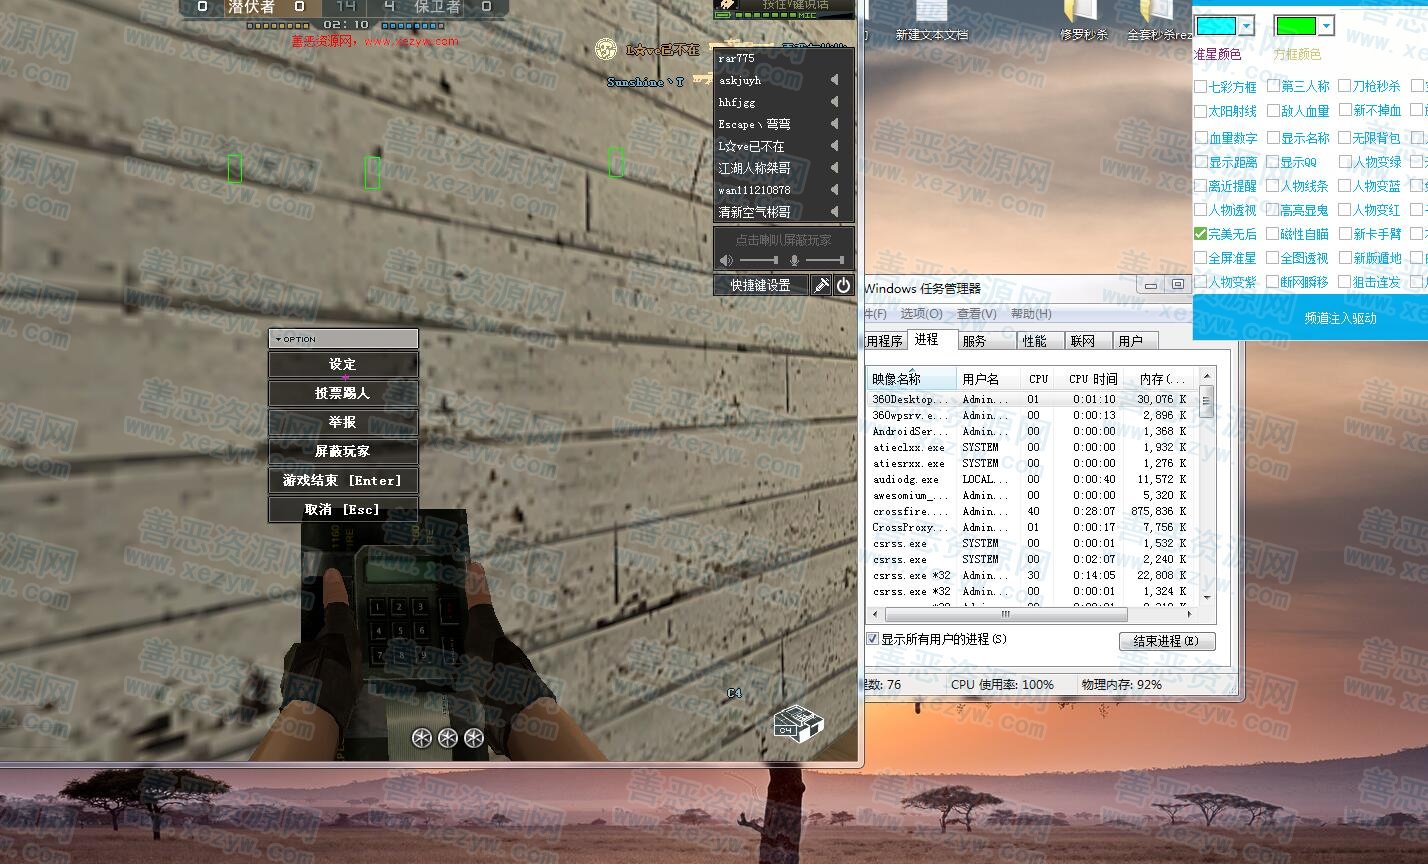Click the 结束进程 button

pos(1166,641)
